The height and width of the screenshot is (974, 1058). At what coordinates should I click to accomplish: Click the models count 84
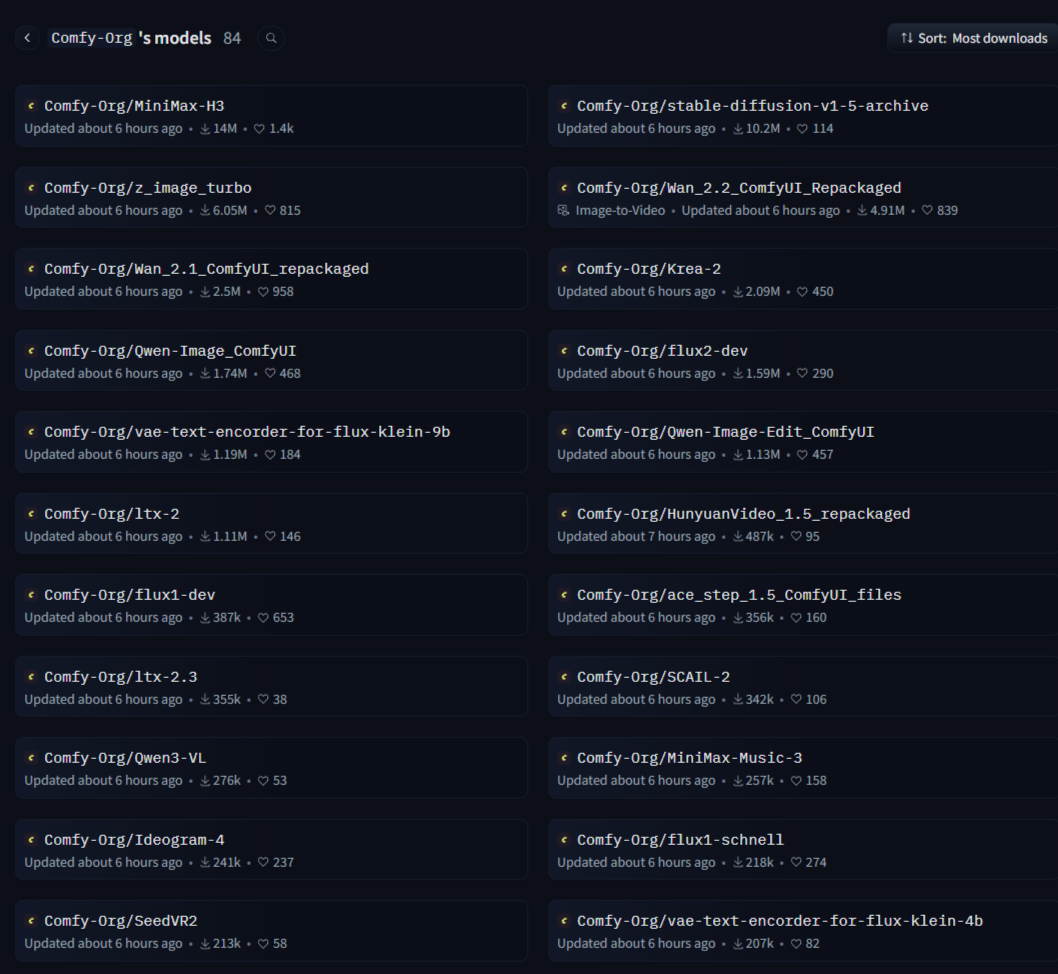click(x=232, y=38)
